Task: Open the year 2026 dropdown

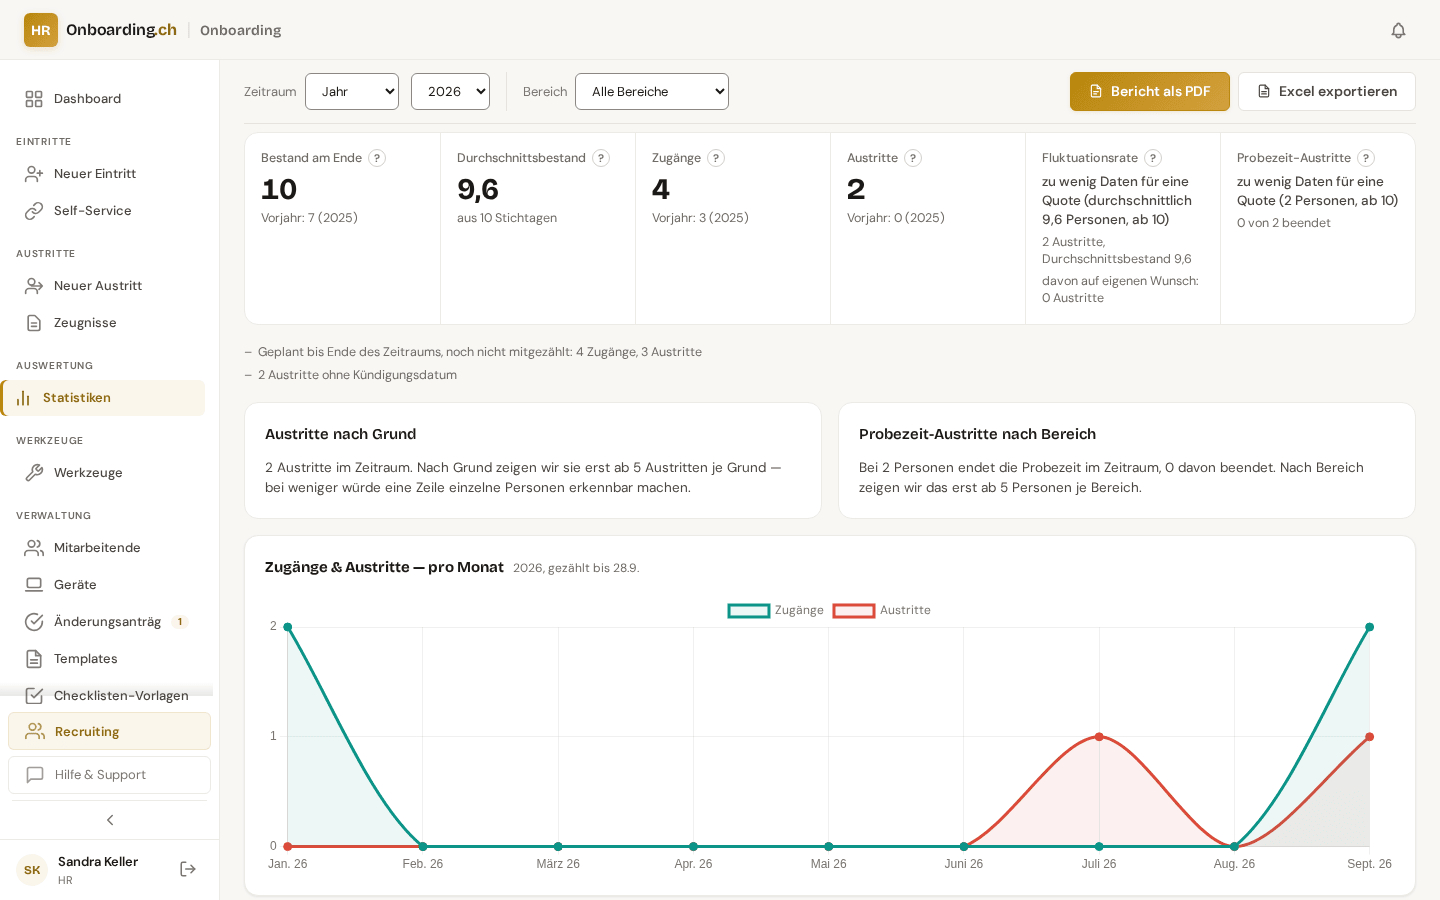Action: pos(450,92)
